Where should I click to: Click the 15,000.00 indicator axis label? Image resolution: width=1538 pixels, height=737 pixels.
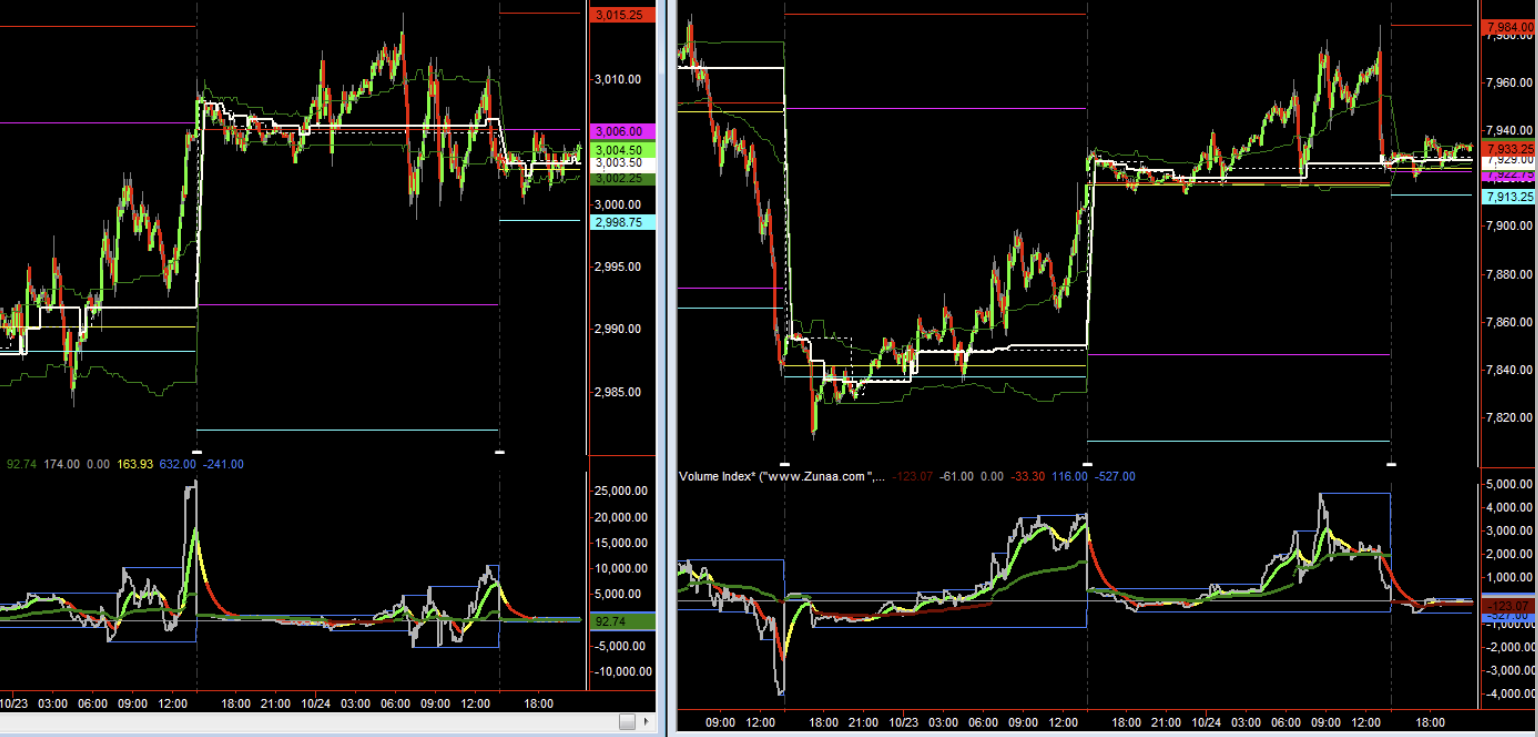pos(623,544)
